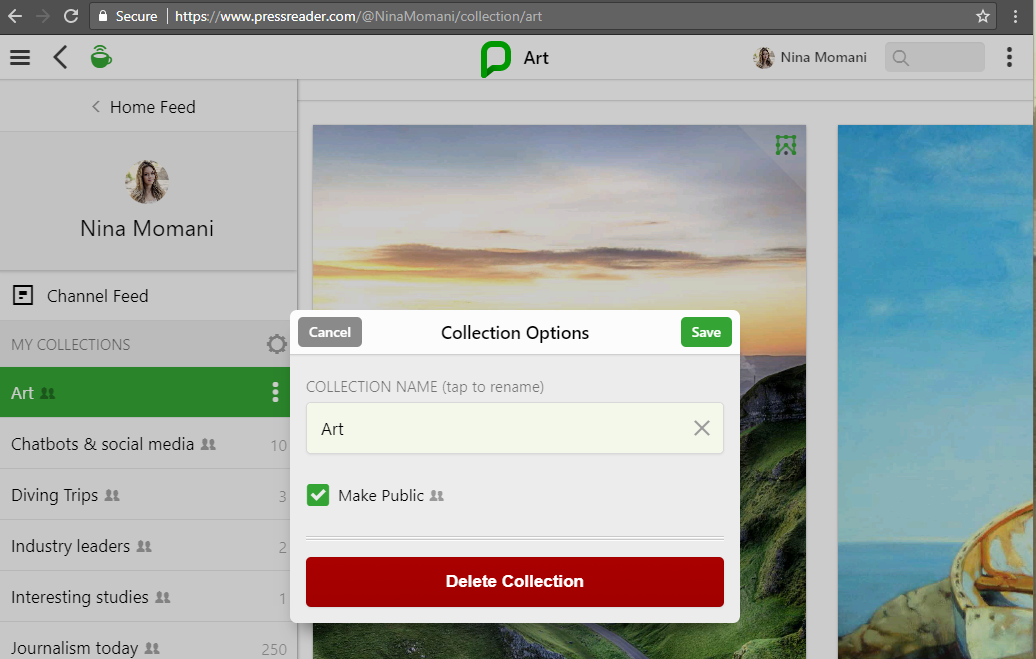
Task: Click the browser forward arrow
Action: click(43, 16)
